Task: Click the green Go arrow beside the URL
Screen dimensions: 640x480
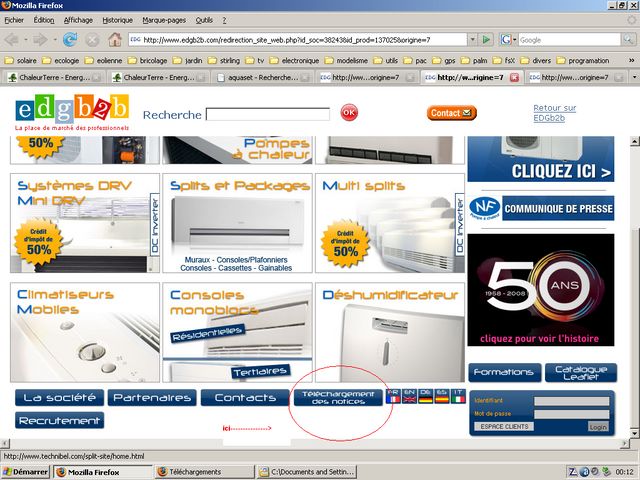Action: (x=486, y=39)
